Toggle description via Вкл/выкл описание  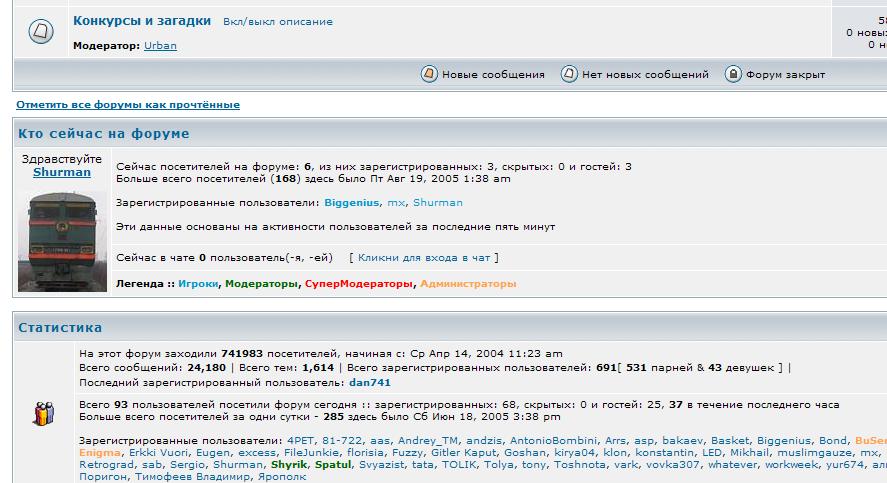[278, 21]
